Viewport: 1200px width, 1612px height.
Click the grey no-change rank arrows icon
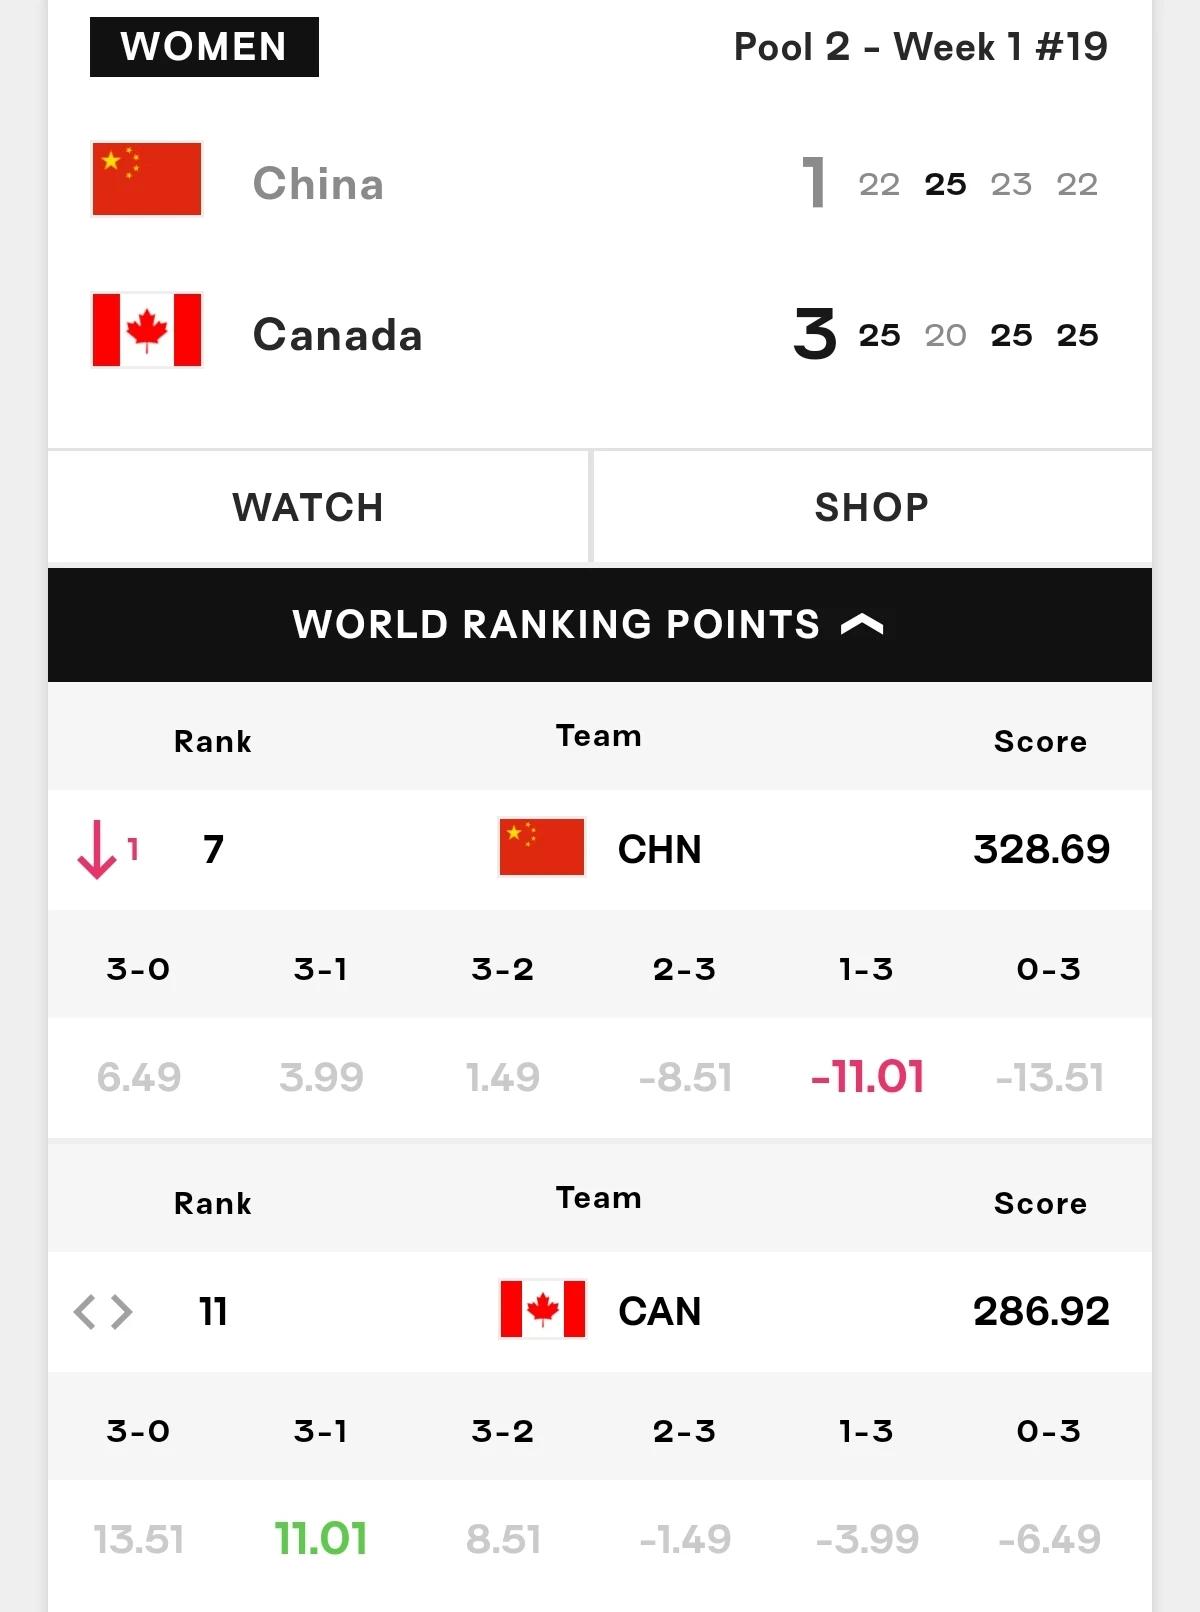(x=103, y=1311)
